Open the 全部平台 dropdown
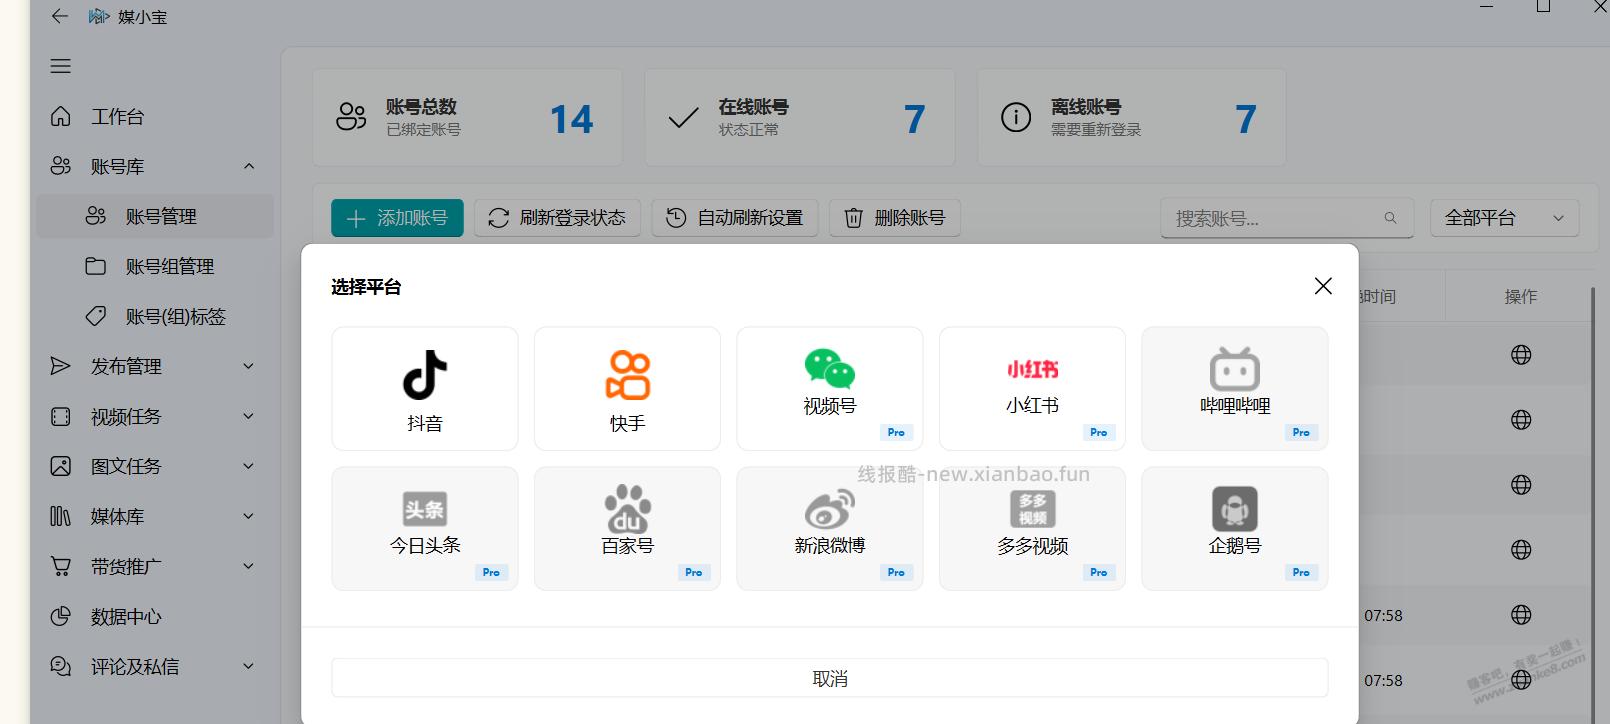Image resolution: width=1610 pixels, height=724 pixels. 1504,218
